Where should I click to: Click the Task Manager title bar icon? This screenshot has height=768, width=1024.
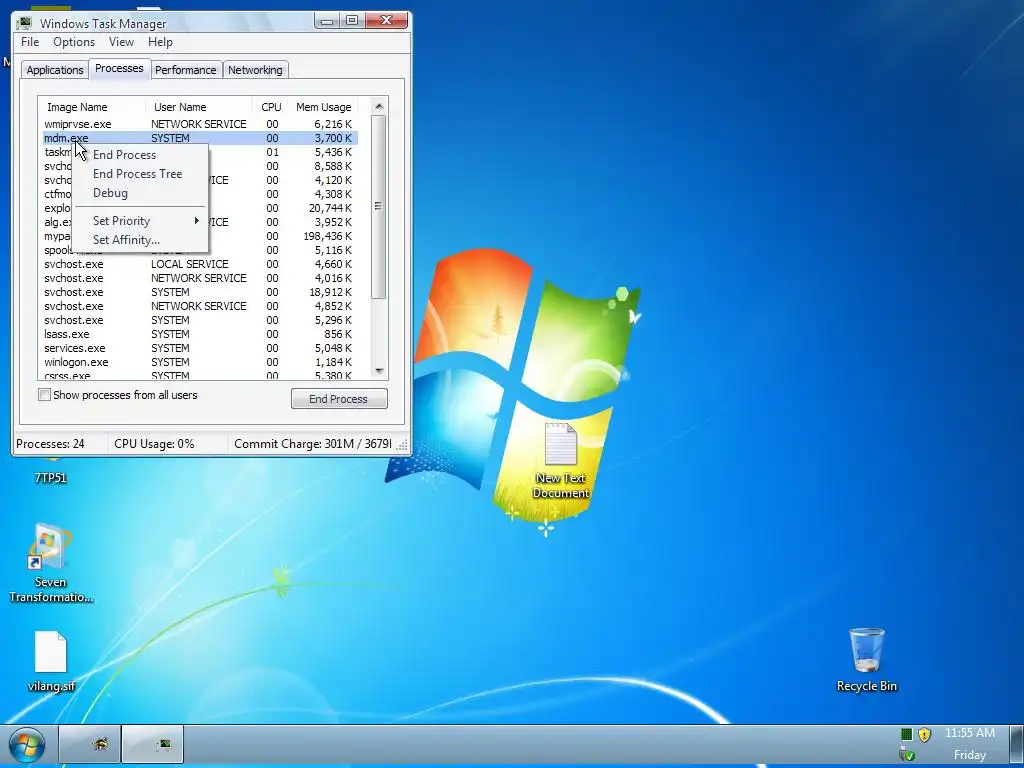[25, 23]
